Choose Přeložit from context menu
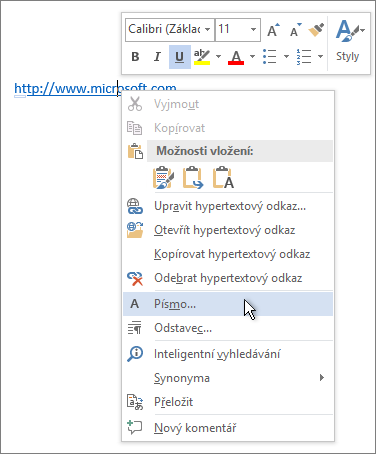 228,402
